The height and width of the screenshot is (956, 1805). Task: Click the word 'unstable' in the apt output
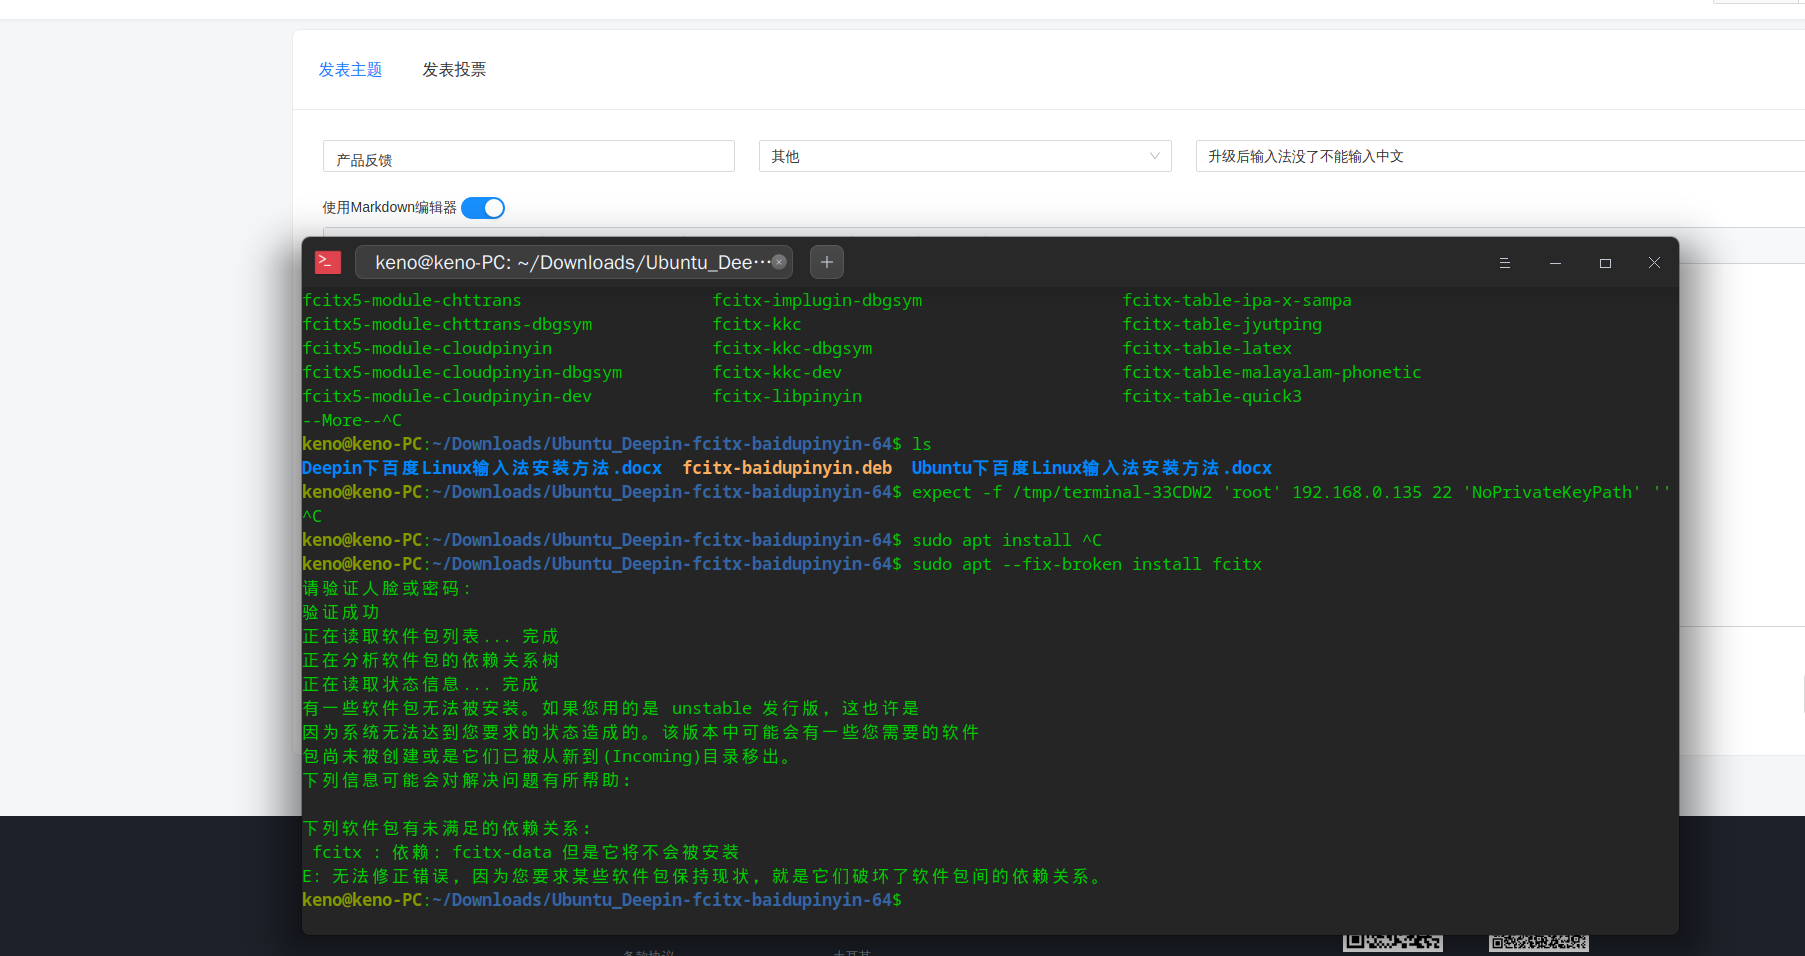point(712,708)
